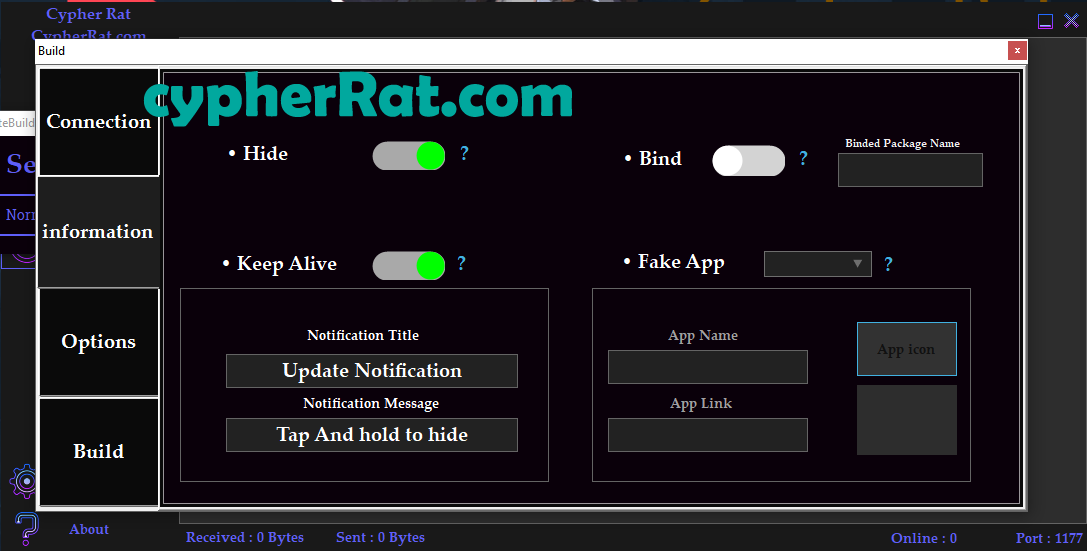1087x551 pixels.
Task: Open the Keep Alive help question mark
Action: click(x=461, y=264)
